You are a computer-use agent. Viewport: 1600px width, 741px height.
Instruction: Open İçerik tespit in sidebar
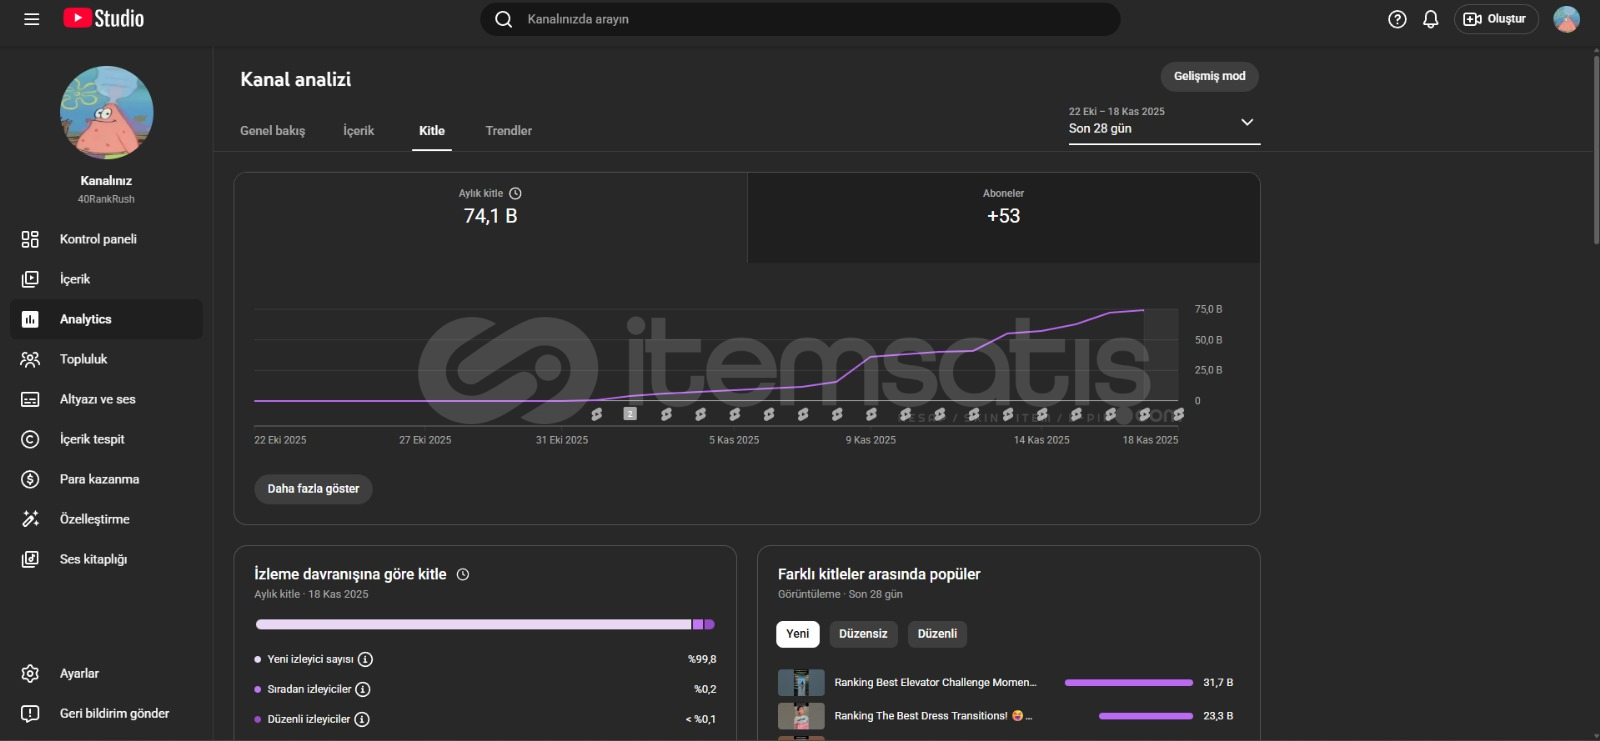[92, 439]
